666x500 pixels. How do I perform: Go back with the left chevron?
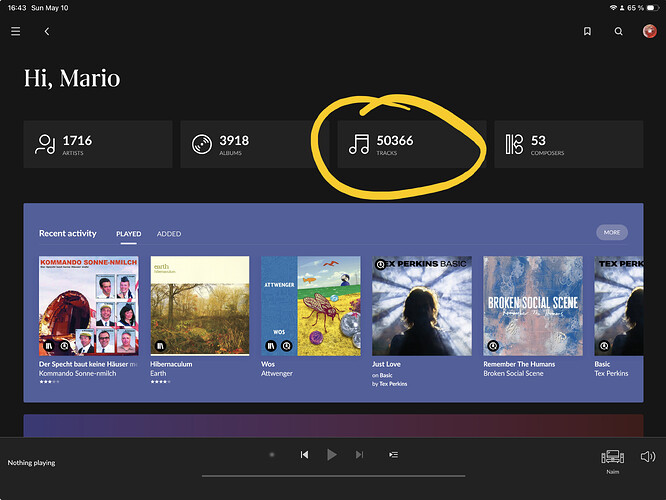(x=47, y=31)
